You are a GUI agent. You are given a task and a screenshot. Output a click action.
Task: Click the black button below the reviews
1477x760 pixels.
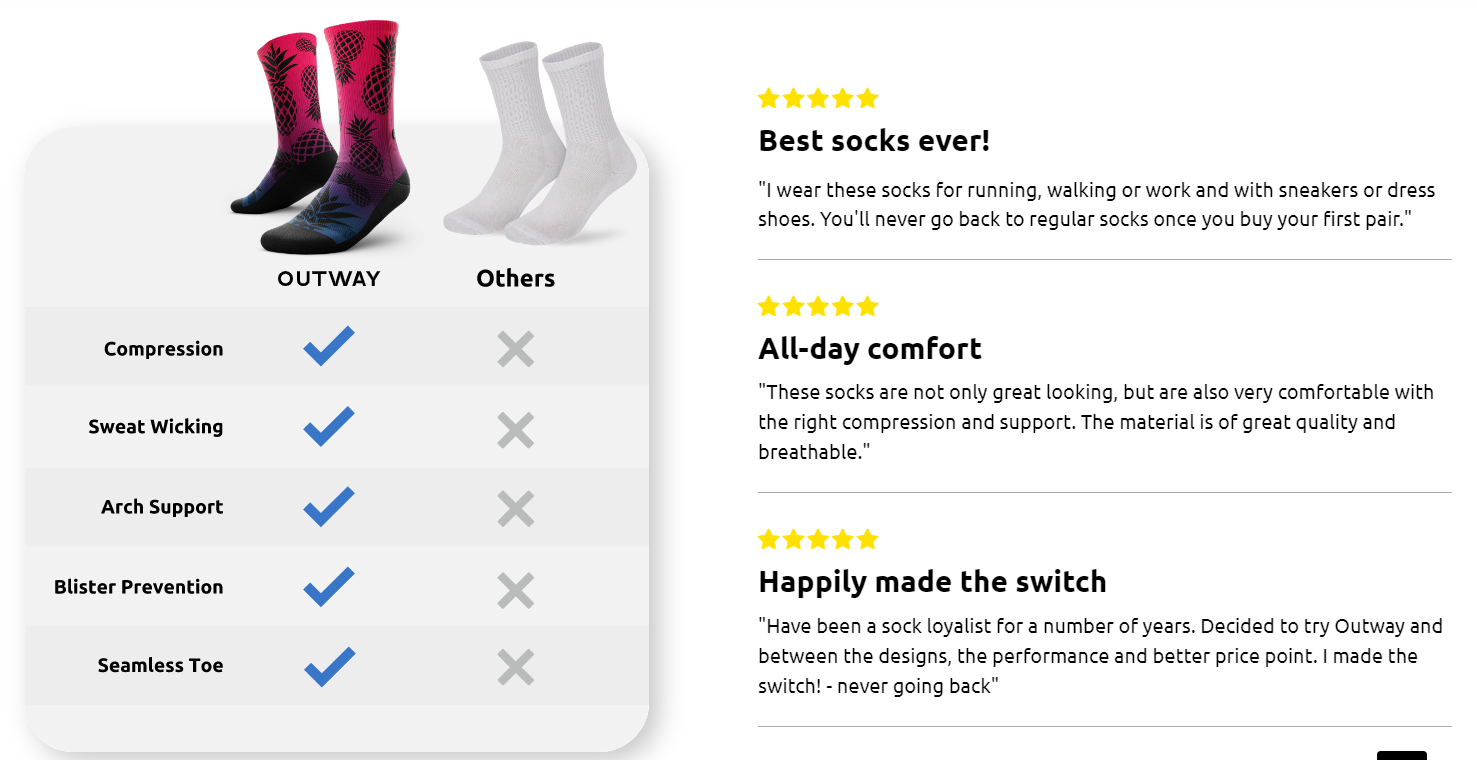tap(1401, 755)
